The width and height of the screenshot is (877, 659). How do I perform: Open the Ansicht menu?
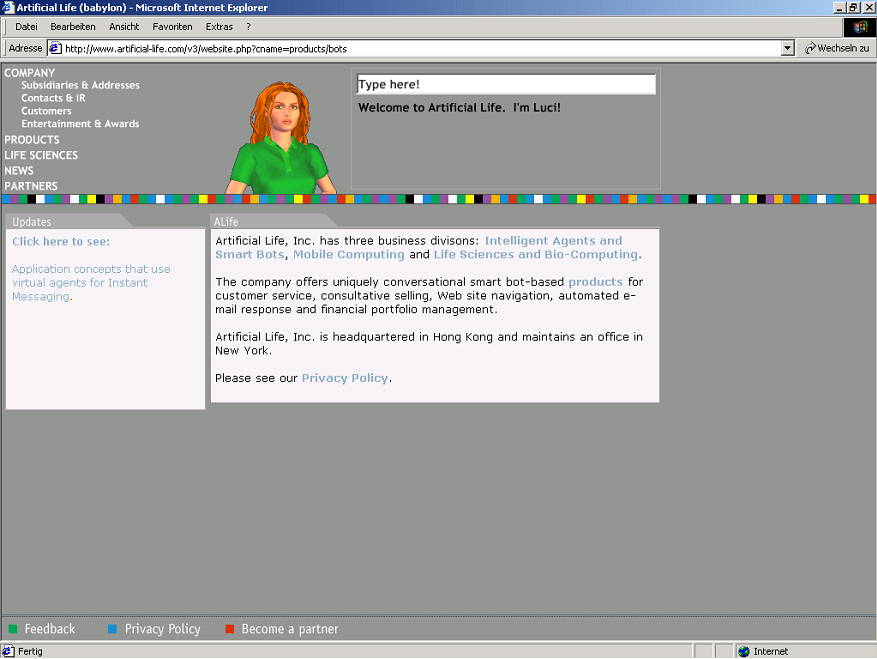pyautogui.click(x=124, y=27)
